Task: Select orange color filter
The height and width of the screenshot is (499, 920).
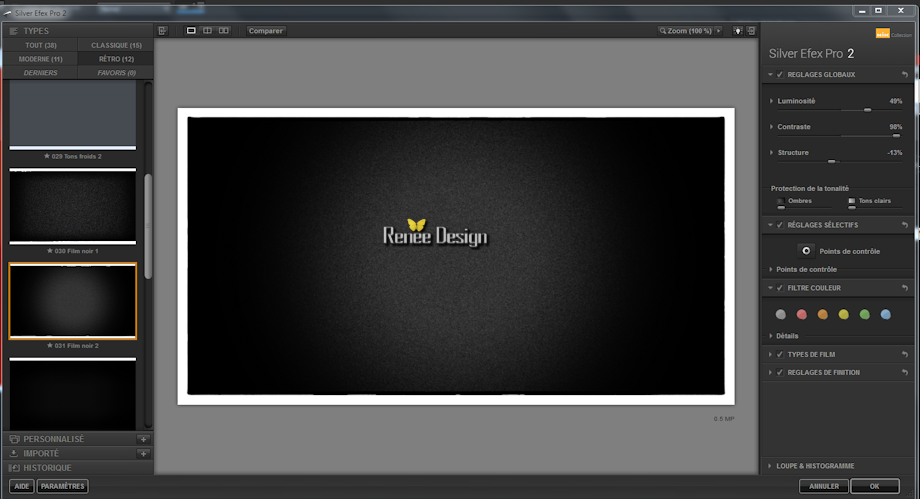Action: 823,315
